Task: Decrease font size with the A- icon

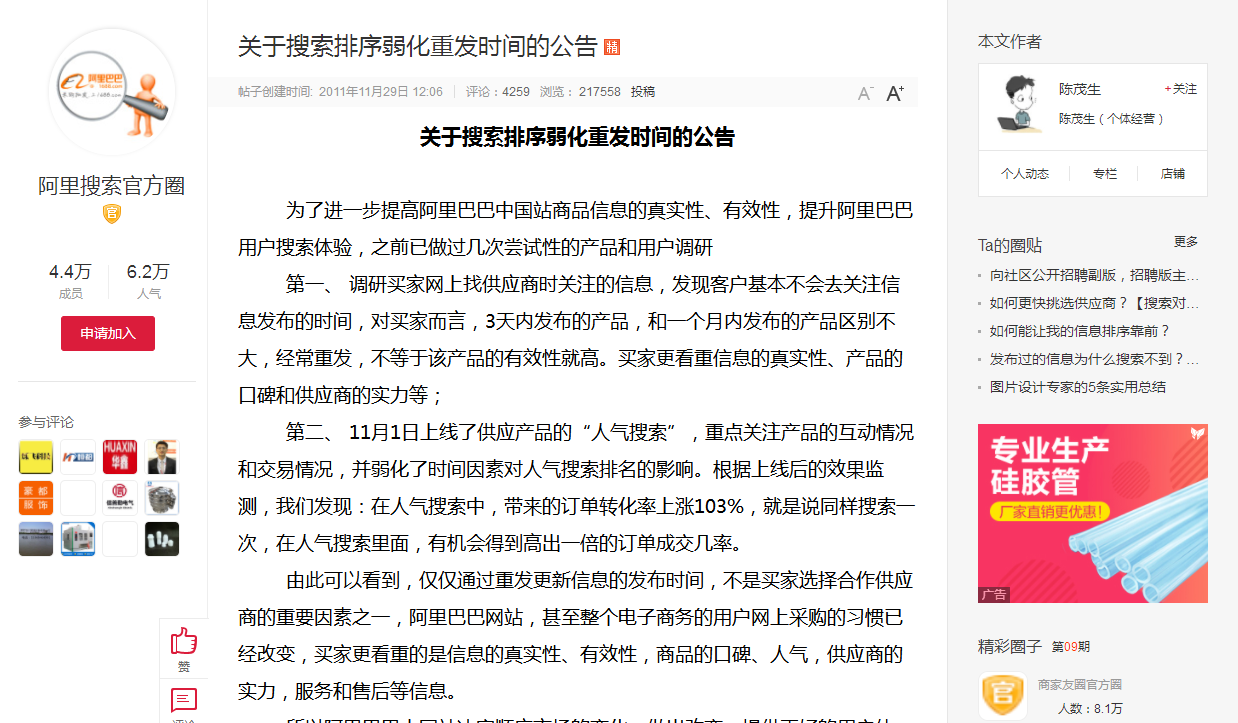Action: [866, 93]
